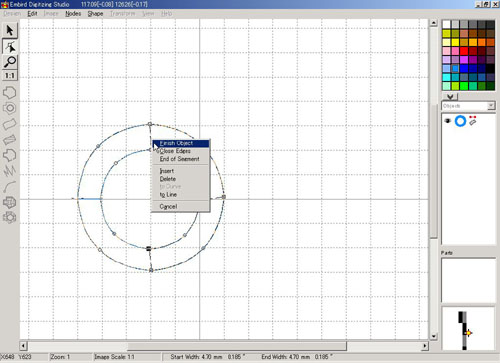Click the down chevron button under the palette

[450, 96]
